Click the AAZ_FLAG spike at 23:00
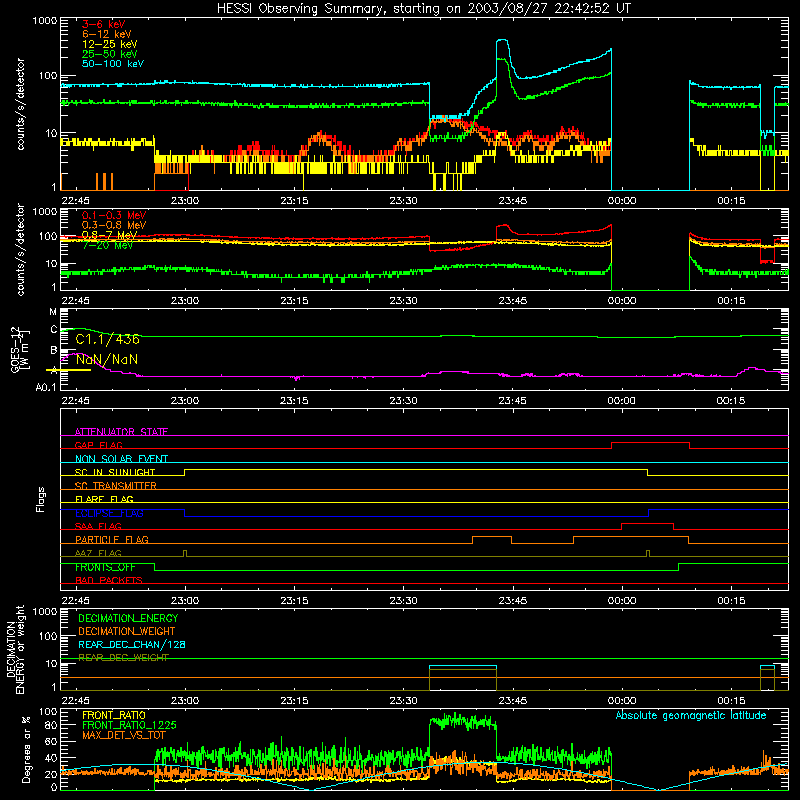Image resolution: width=800 pixels, height=800 pixels. coord(185,553)
